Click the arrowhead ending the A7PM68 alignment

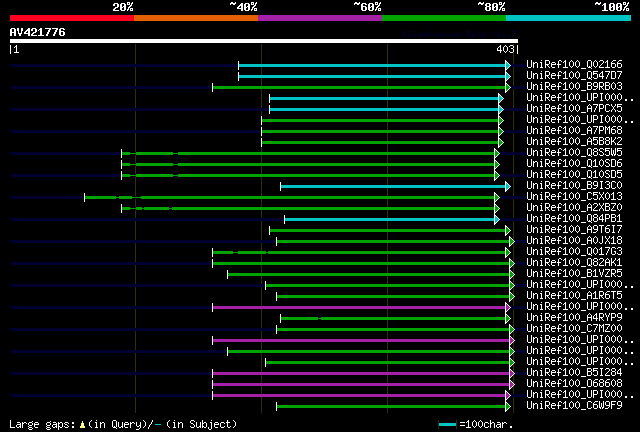coord(501,131)
